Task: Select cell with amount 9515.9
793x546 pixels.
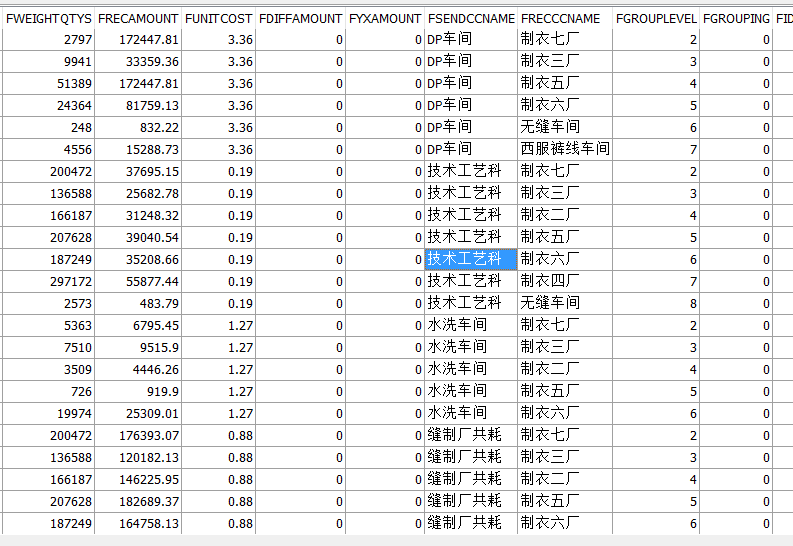Action: coord(138,347)
